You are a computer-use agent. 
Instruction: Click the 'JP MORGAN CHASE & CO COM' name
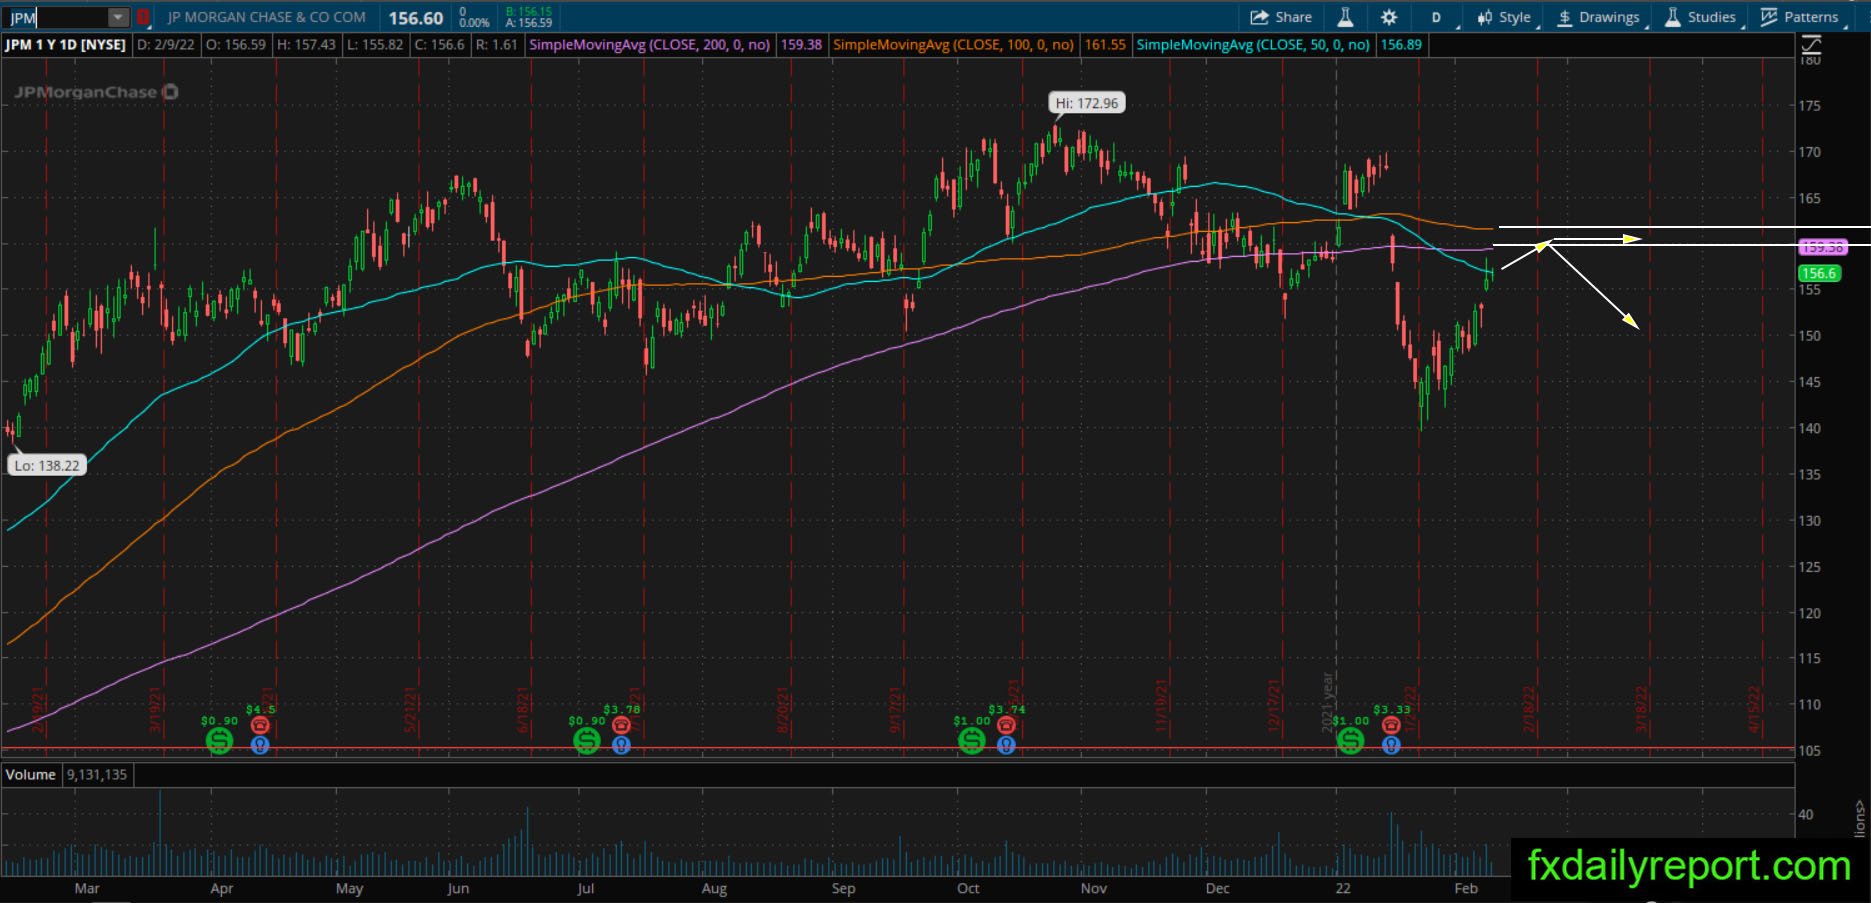267,17
